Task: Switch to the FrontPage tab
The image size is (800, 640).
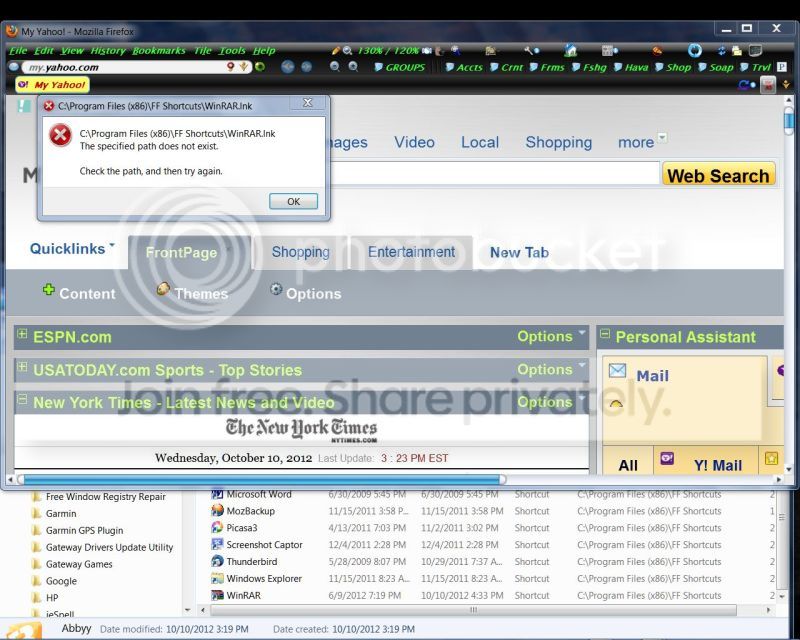Action: (x=189, y=252)
